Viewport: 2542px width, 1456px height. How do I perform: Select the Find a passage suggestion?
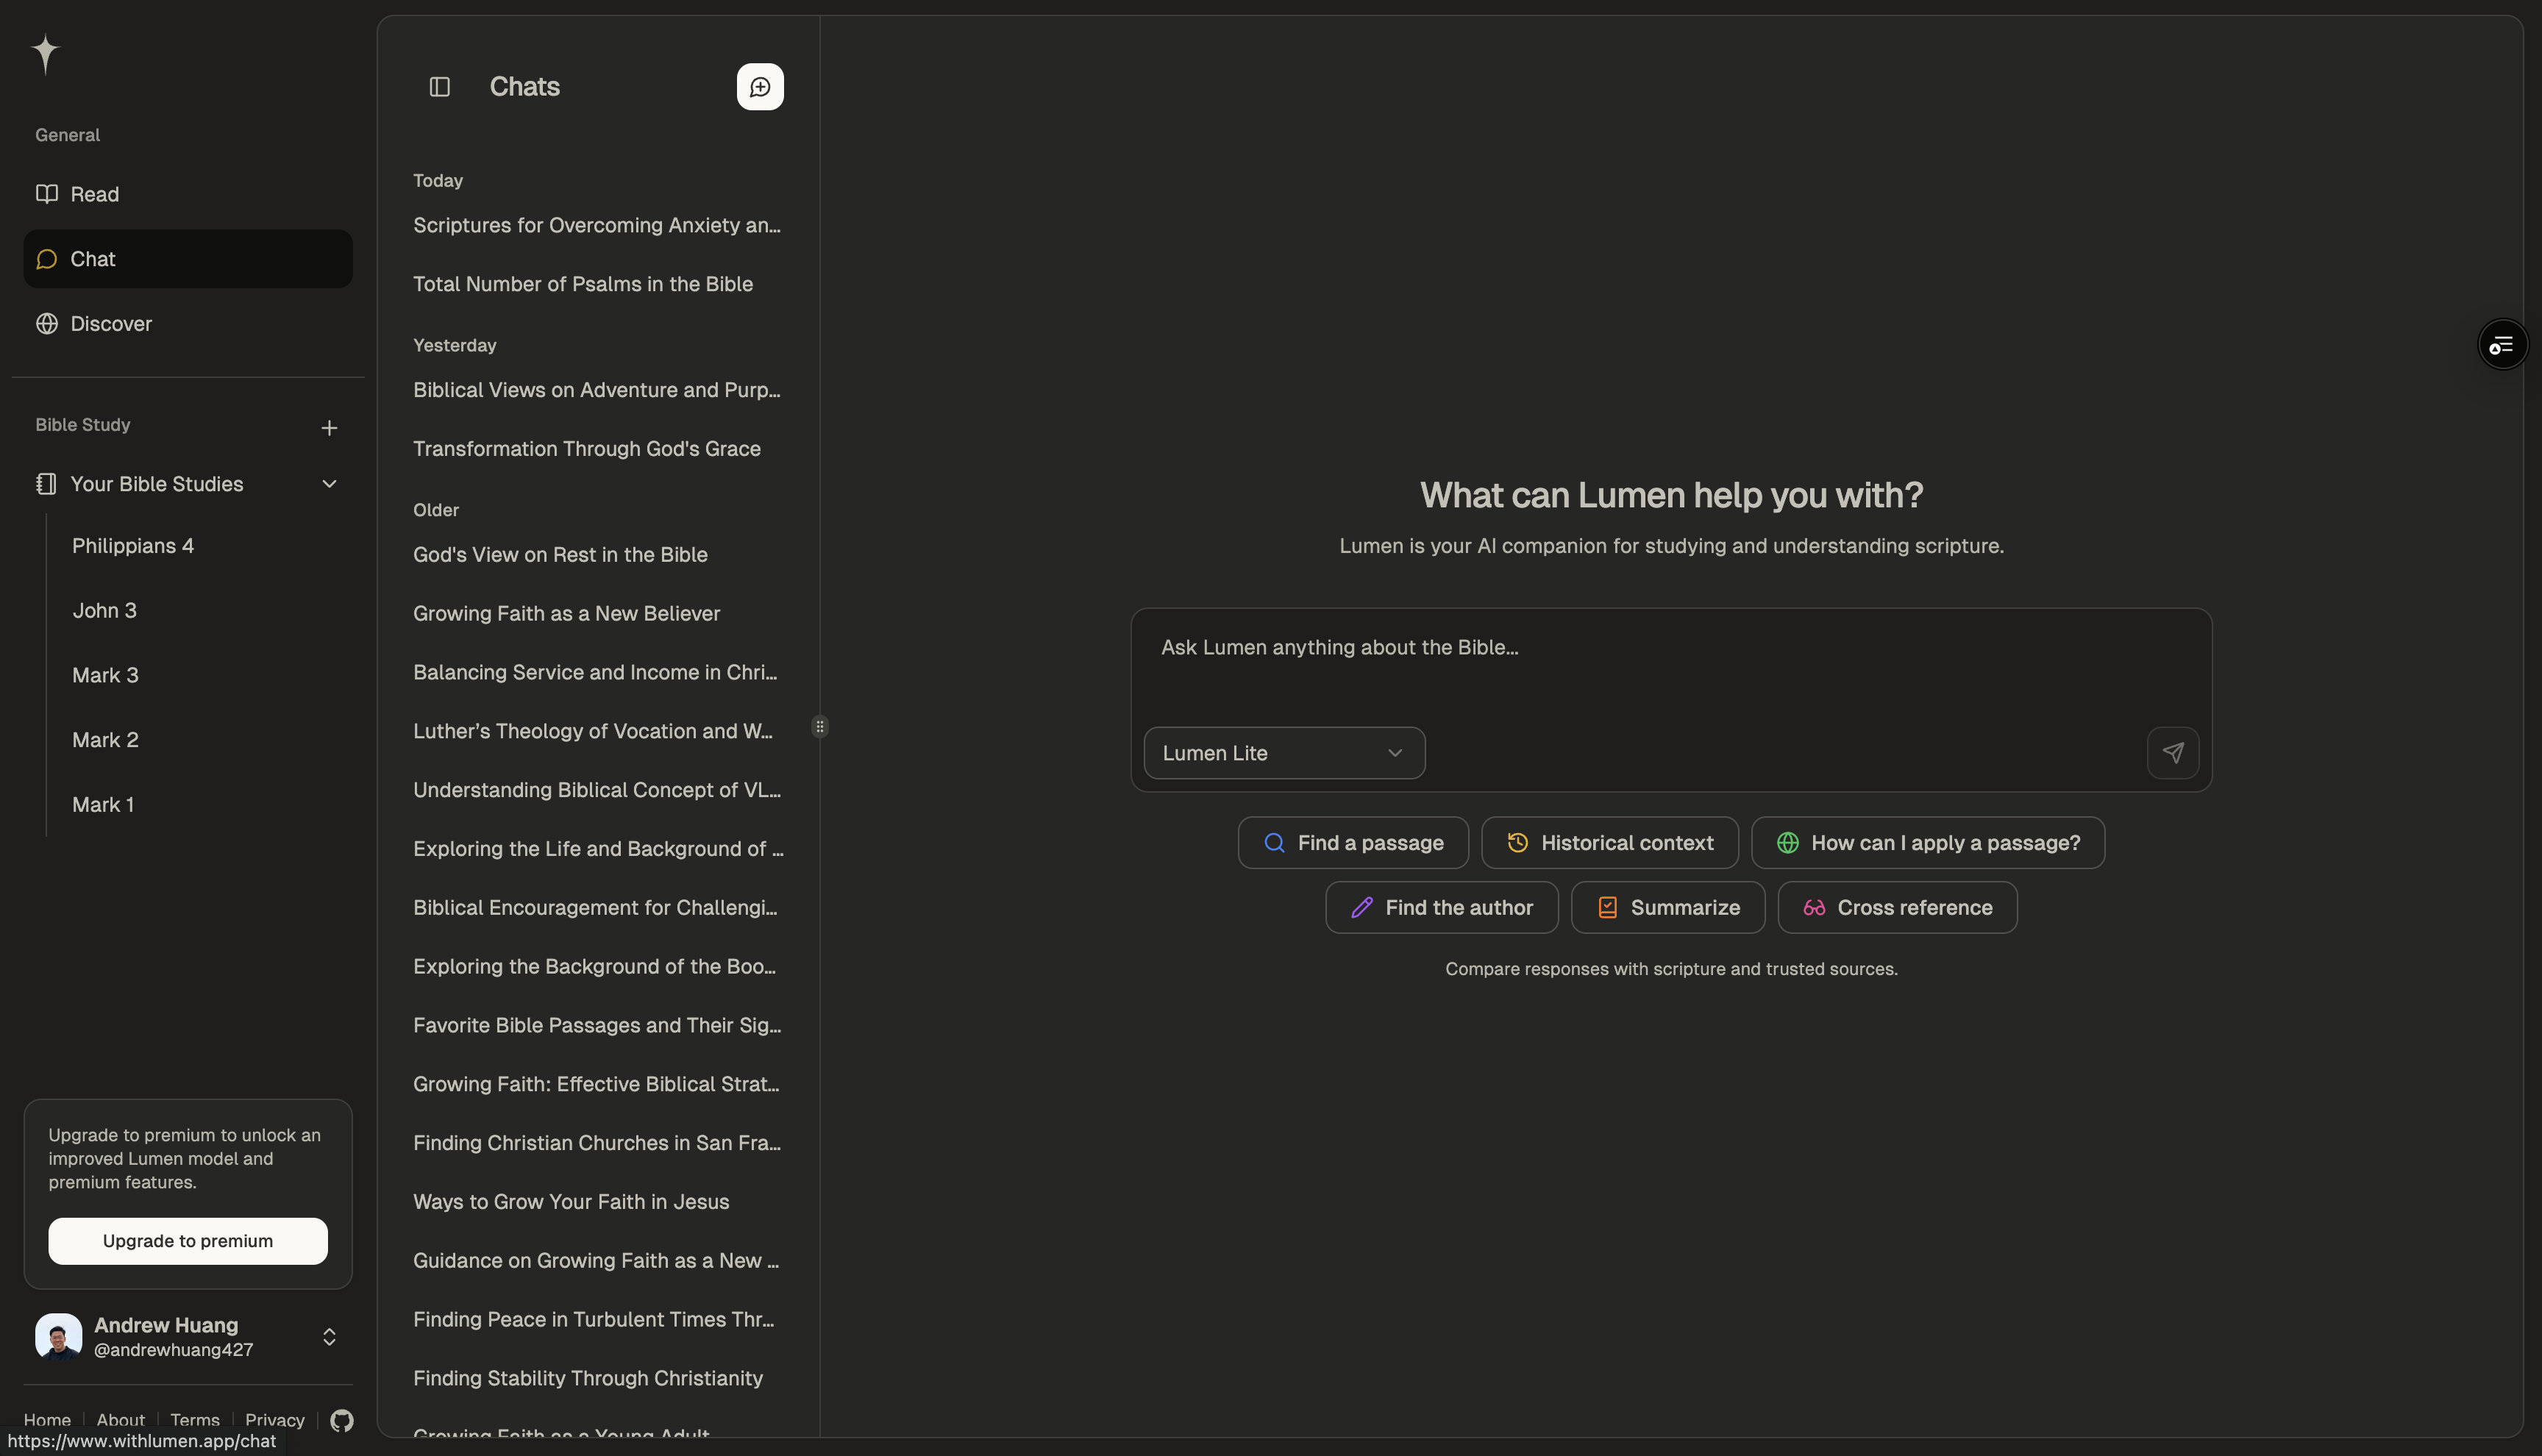point(1352,843)
